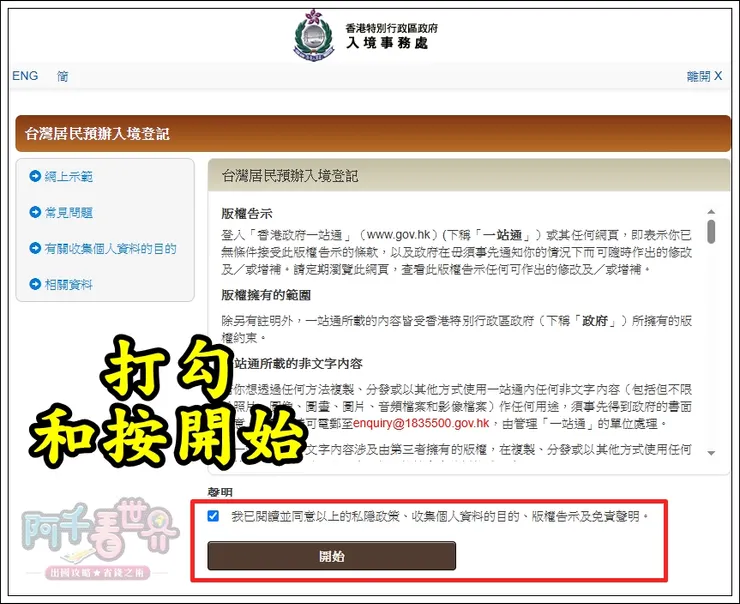The height and width of the screenshot is (604, 740).
Task: Click the Immigration Department emblem logo
Action: pos(313,35)
